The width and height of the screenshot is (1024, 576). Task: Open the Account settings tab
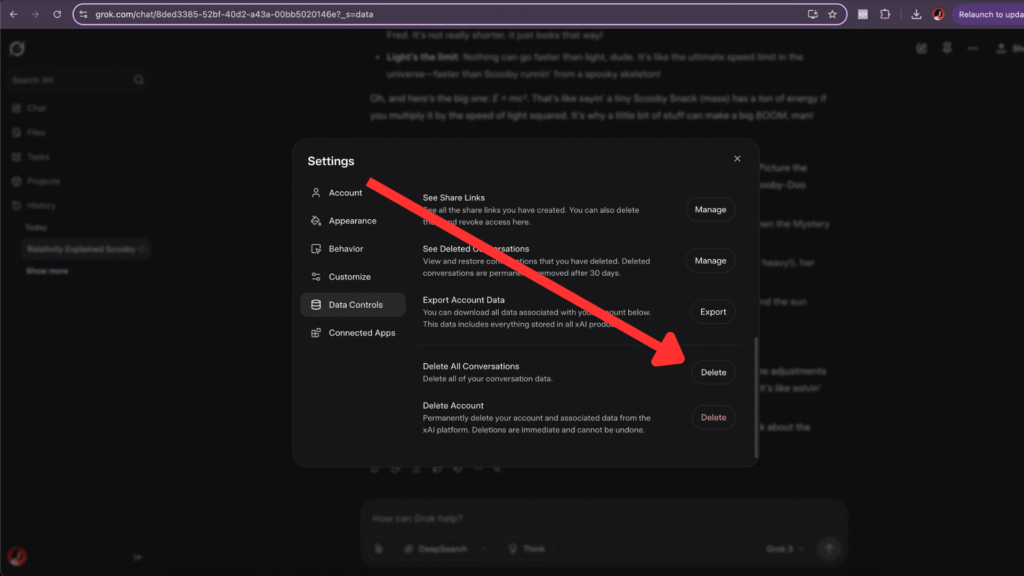coord(353,193)
